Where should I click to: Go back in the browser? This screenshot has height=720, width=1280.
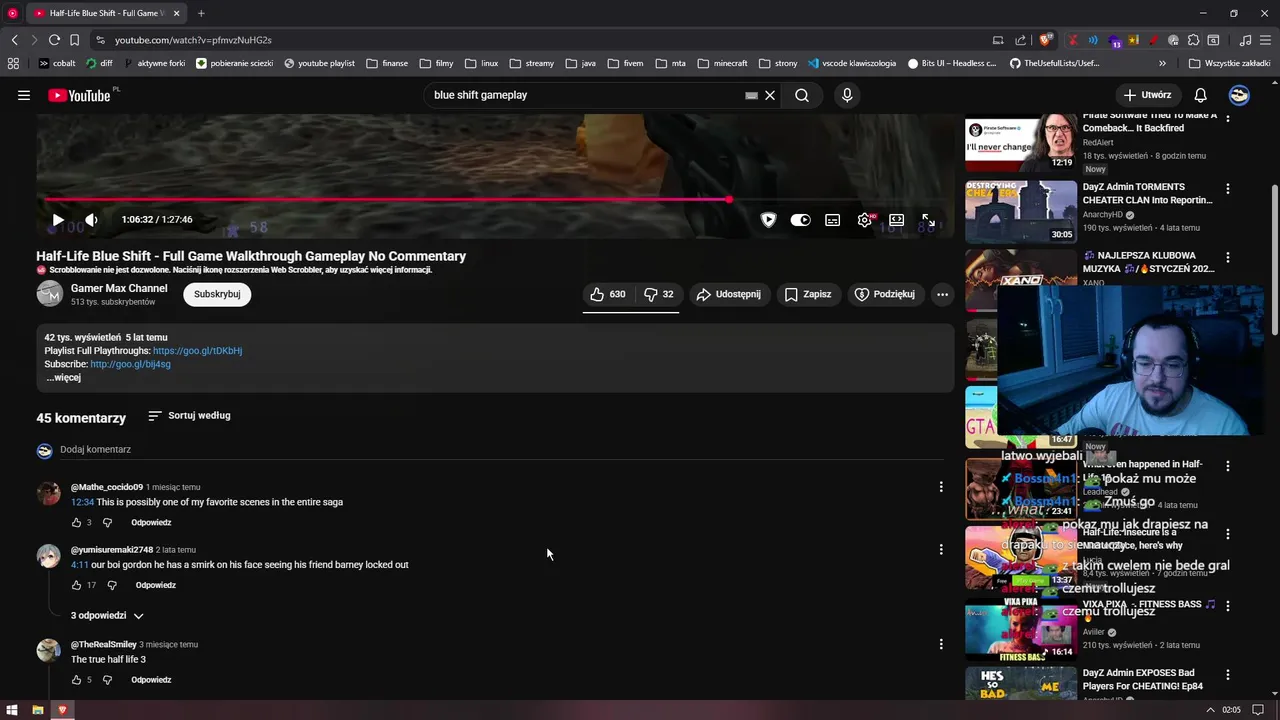click(x=14, y=40)
